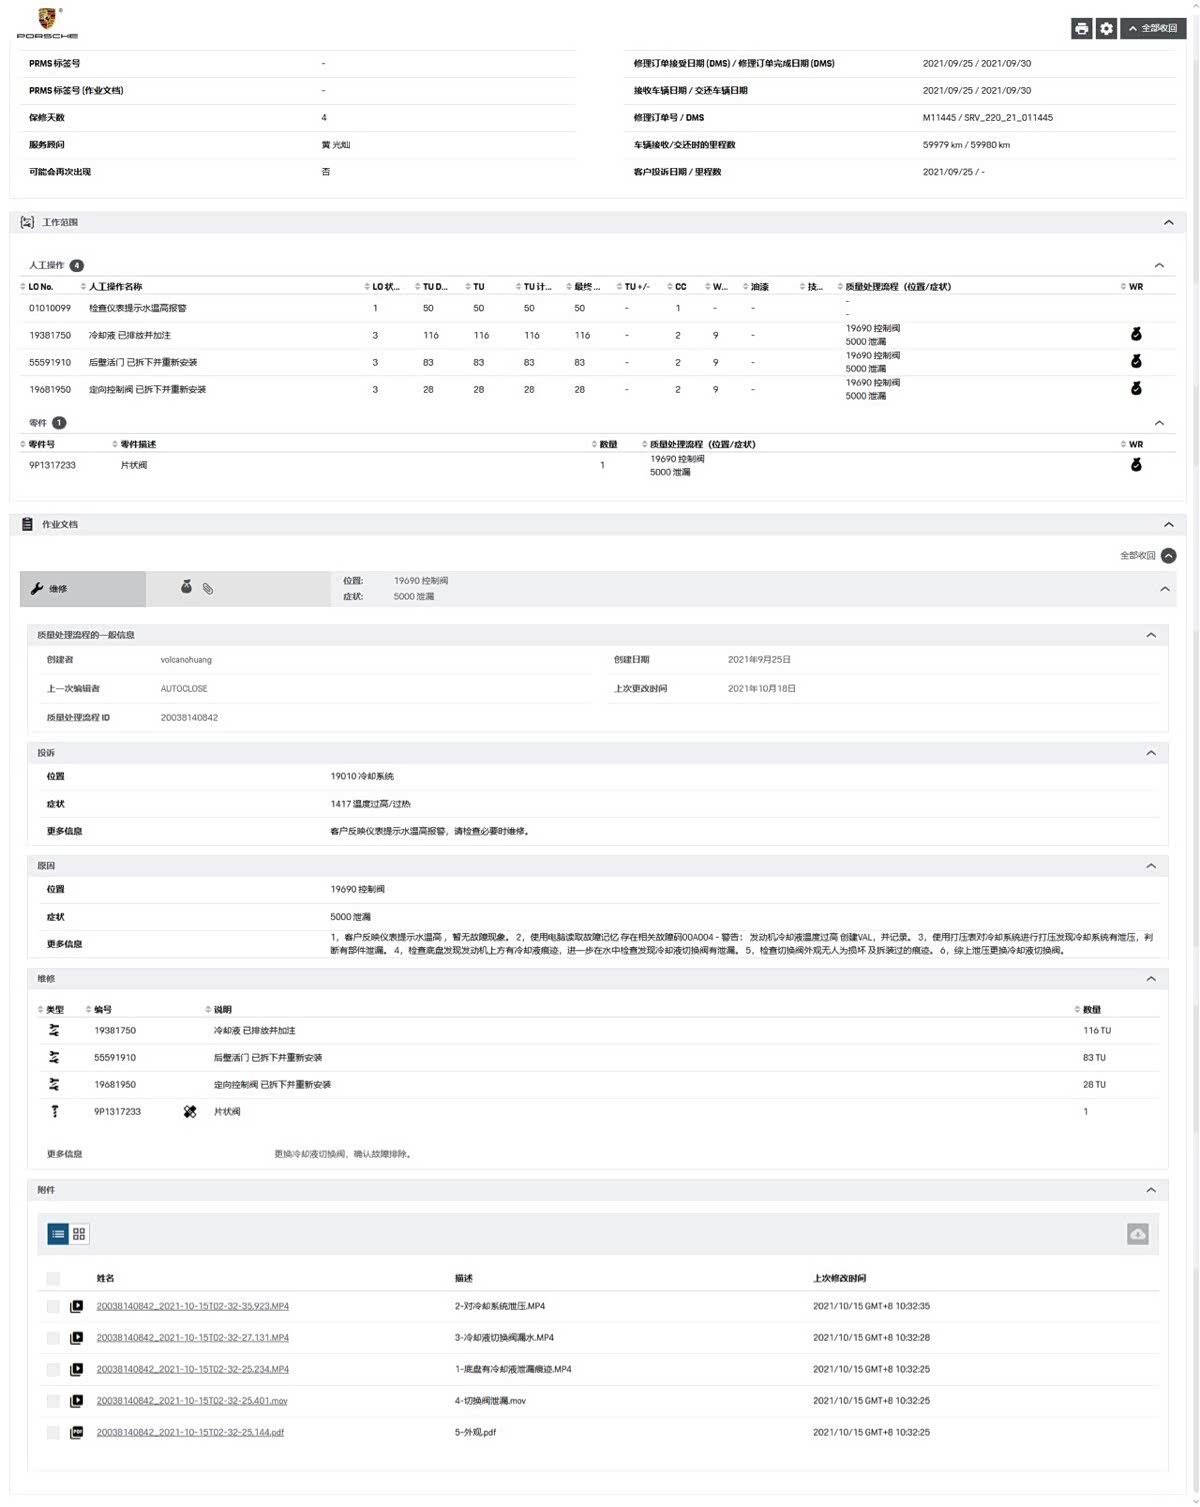This screenshot has width=1200, height=1507.
Task: Click the video icon for 2-对冷却系统泄压.MP4
Action: pos(77,1306)
